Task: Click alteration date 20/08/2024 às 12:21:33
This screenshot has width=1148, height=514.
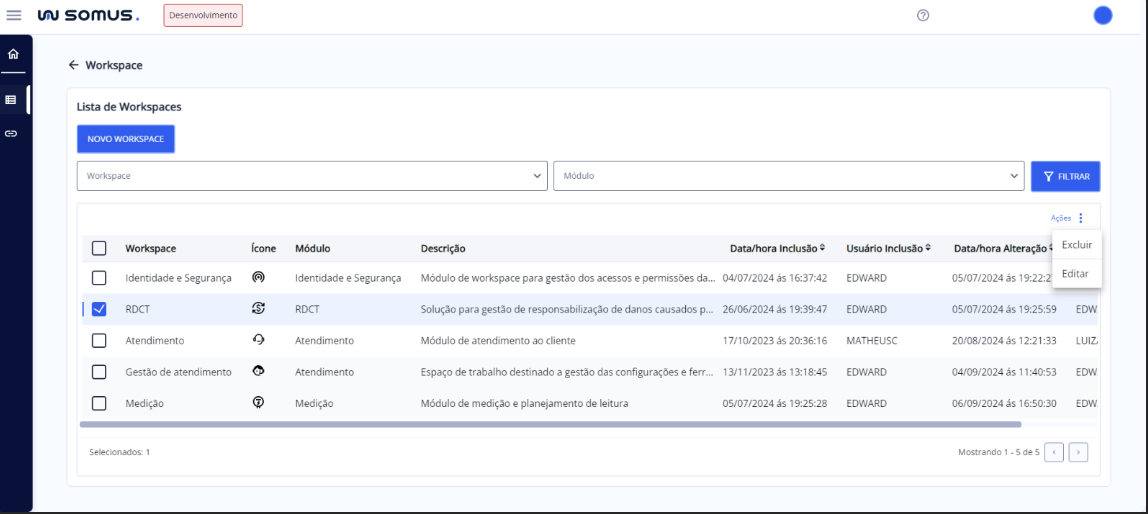Action: [x=1004, y=340]
